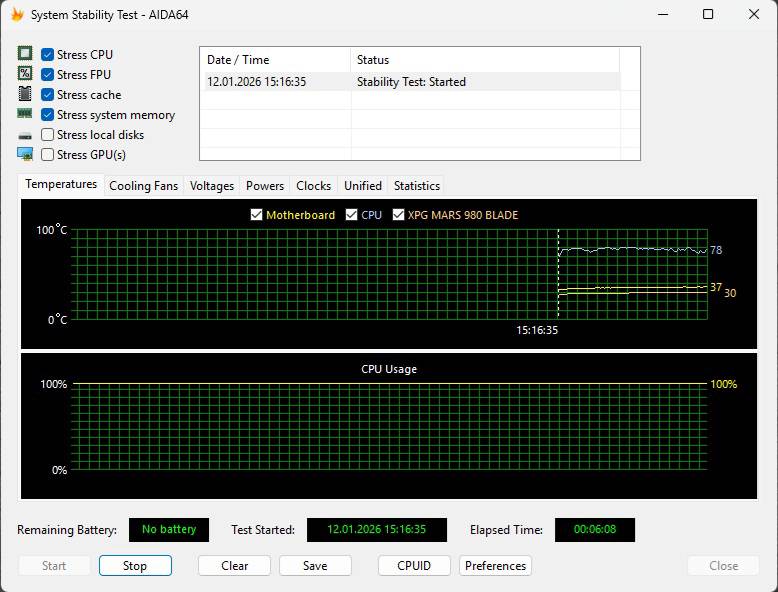Open the CPUID window
Viewport: 778px width, 592px height.
coord(414,566)
